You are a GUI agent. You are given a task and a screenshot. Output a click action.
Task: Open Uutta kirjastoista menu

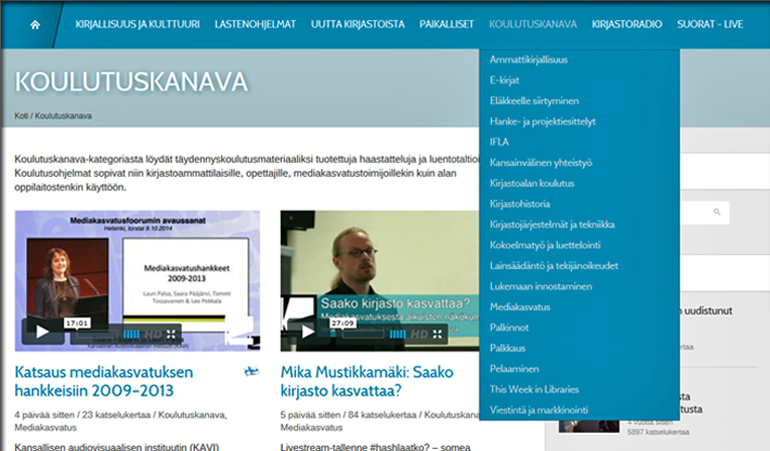click(358, 24)
